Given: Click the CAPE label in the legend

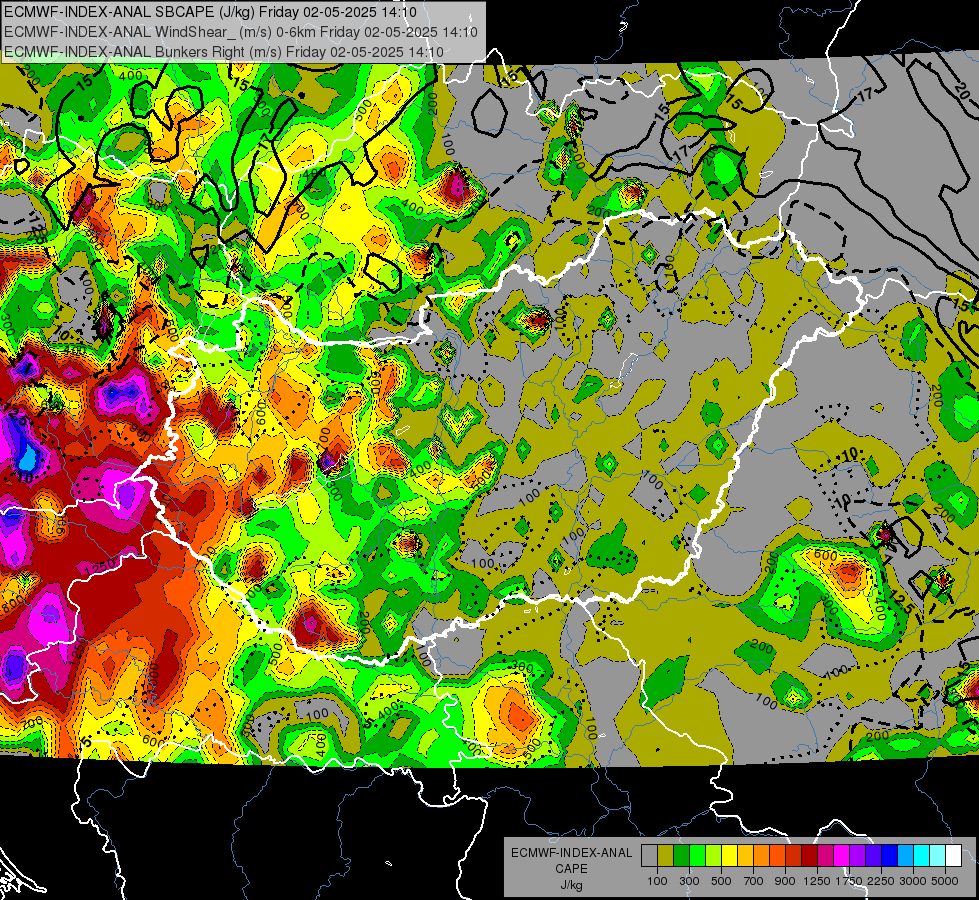Looking at the screenshot, I should pyautogui.click(x=571, y=869).
